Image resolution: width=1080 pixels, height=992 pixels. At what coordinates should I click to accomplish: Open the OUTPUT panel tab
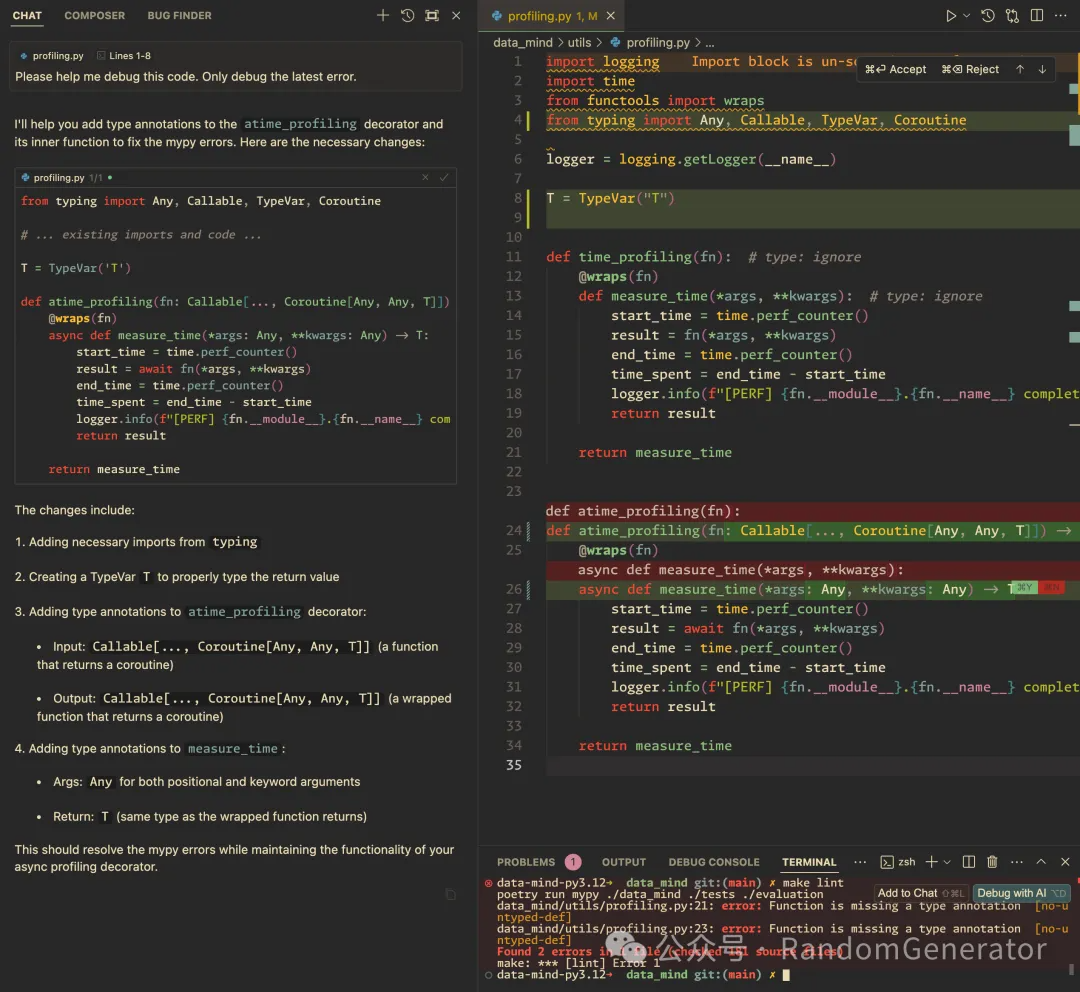click(624, 862)
